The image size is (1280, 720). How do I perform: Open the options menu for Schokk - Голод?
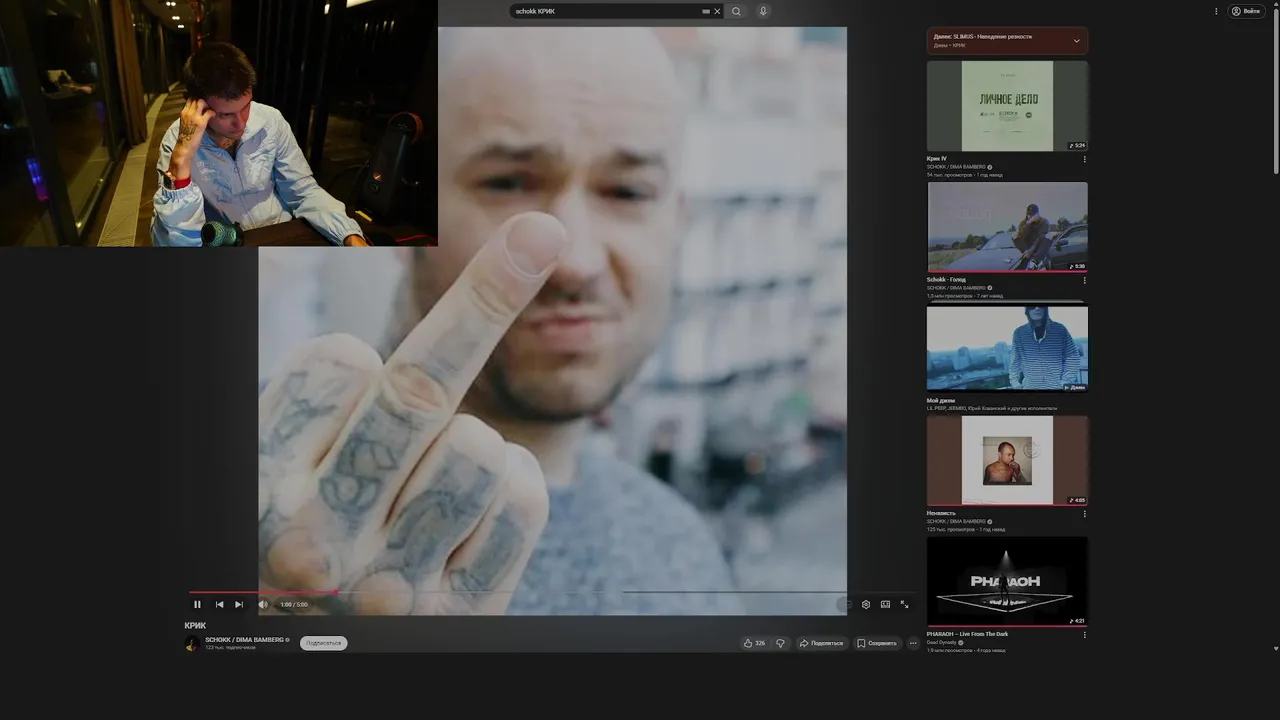click(1084, 280)
